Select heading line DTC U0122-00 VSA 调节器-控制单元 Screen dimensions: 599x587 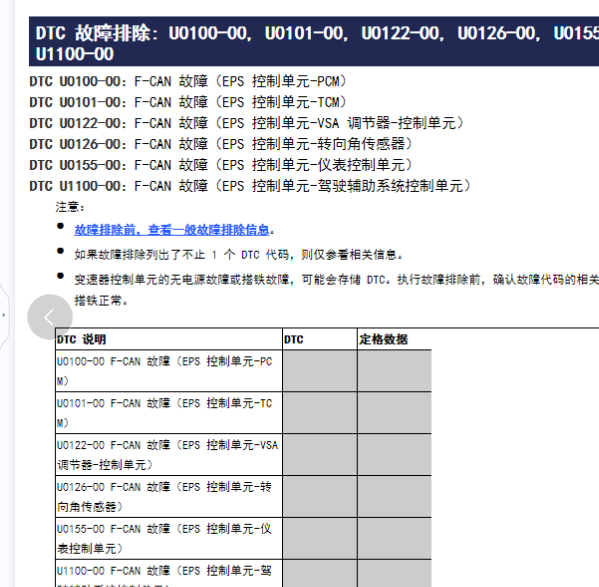[246, 123]
